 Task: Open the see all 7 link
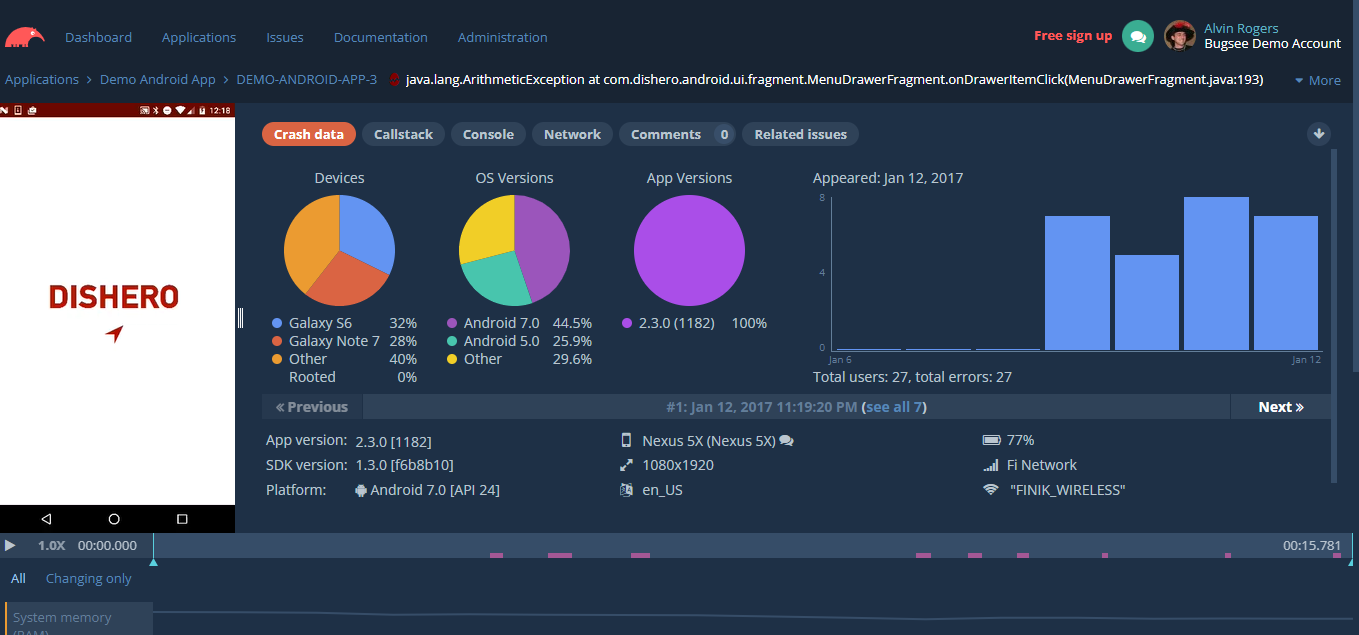[894, 406]
